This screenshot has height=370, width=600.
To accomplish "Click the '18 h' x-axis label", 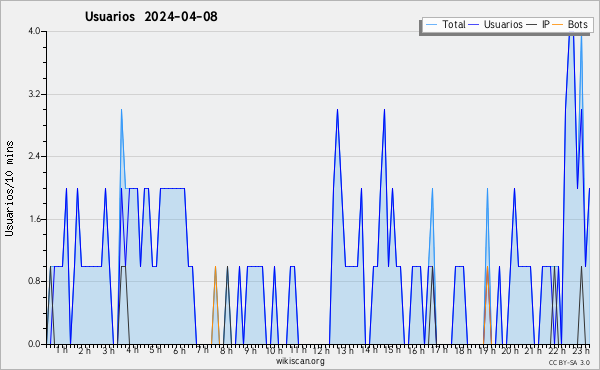I will (x=463, y=350).
